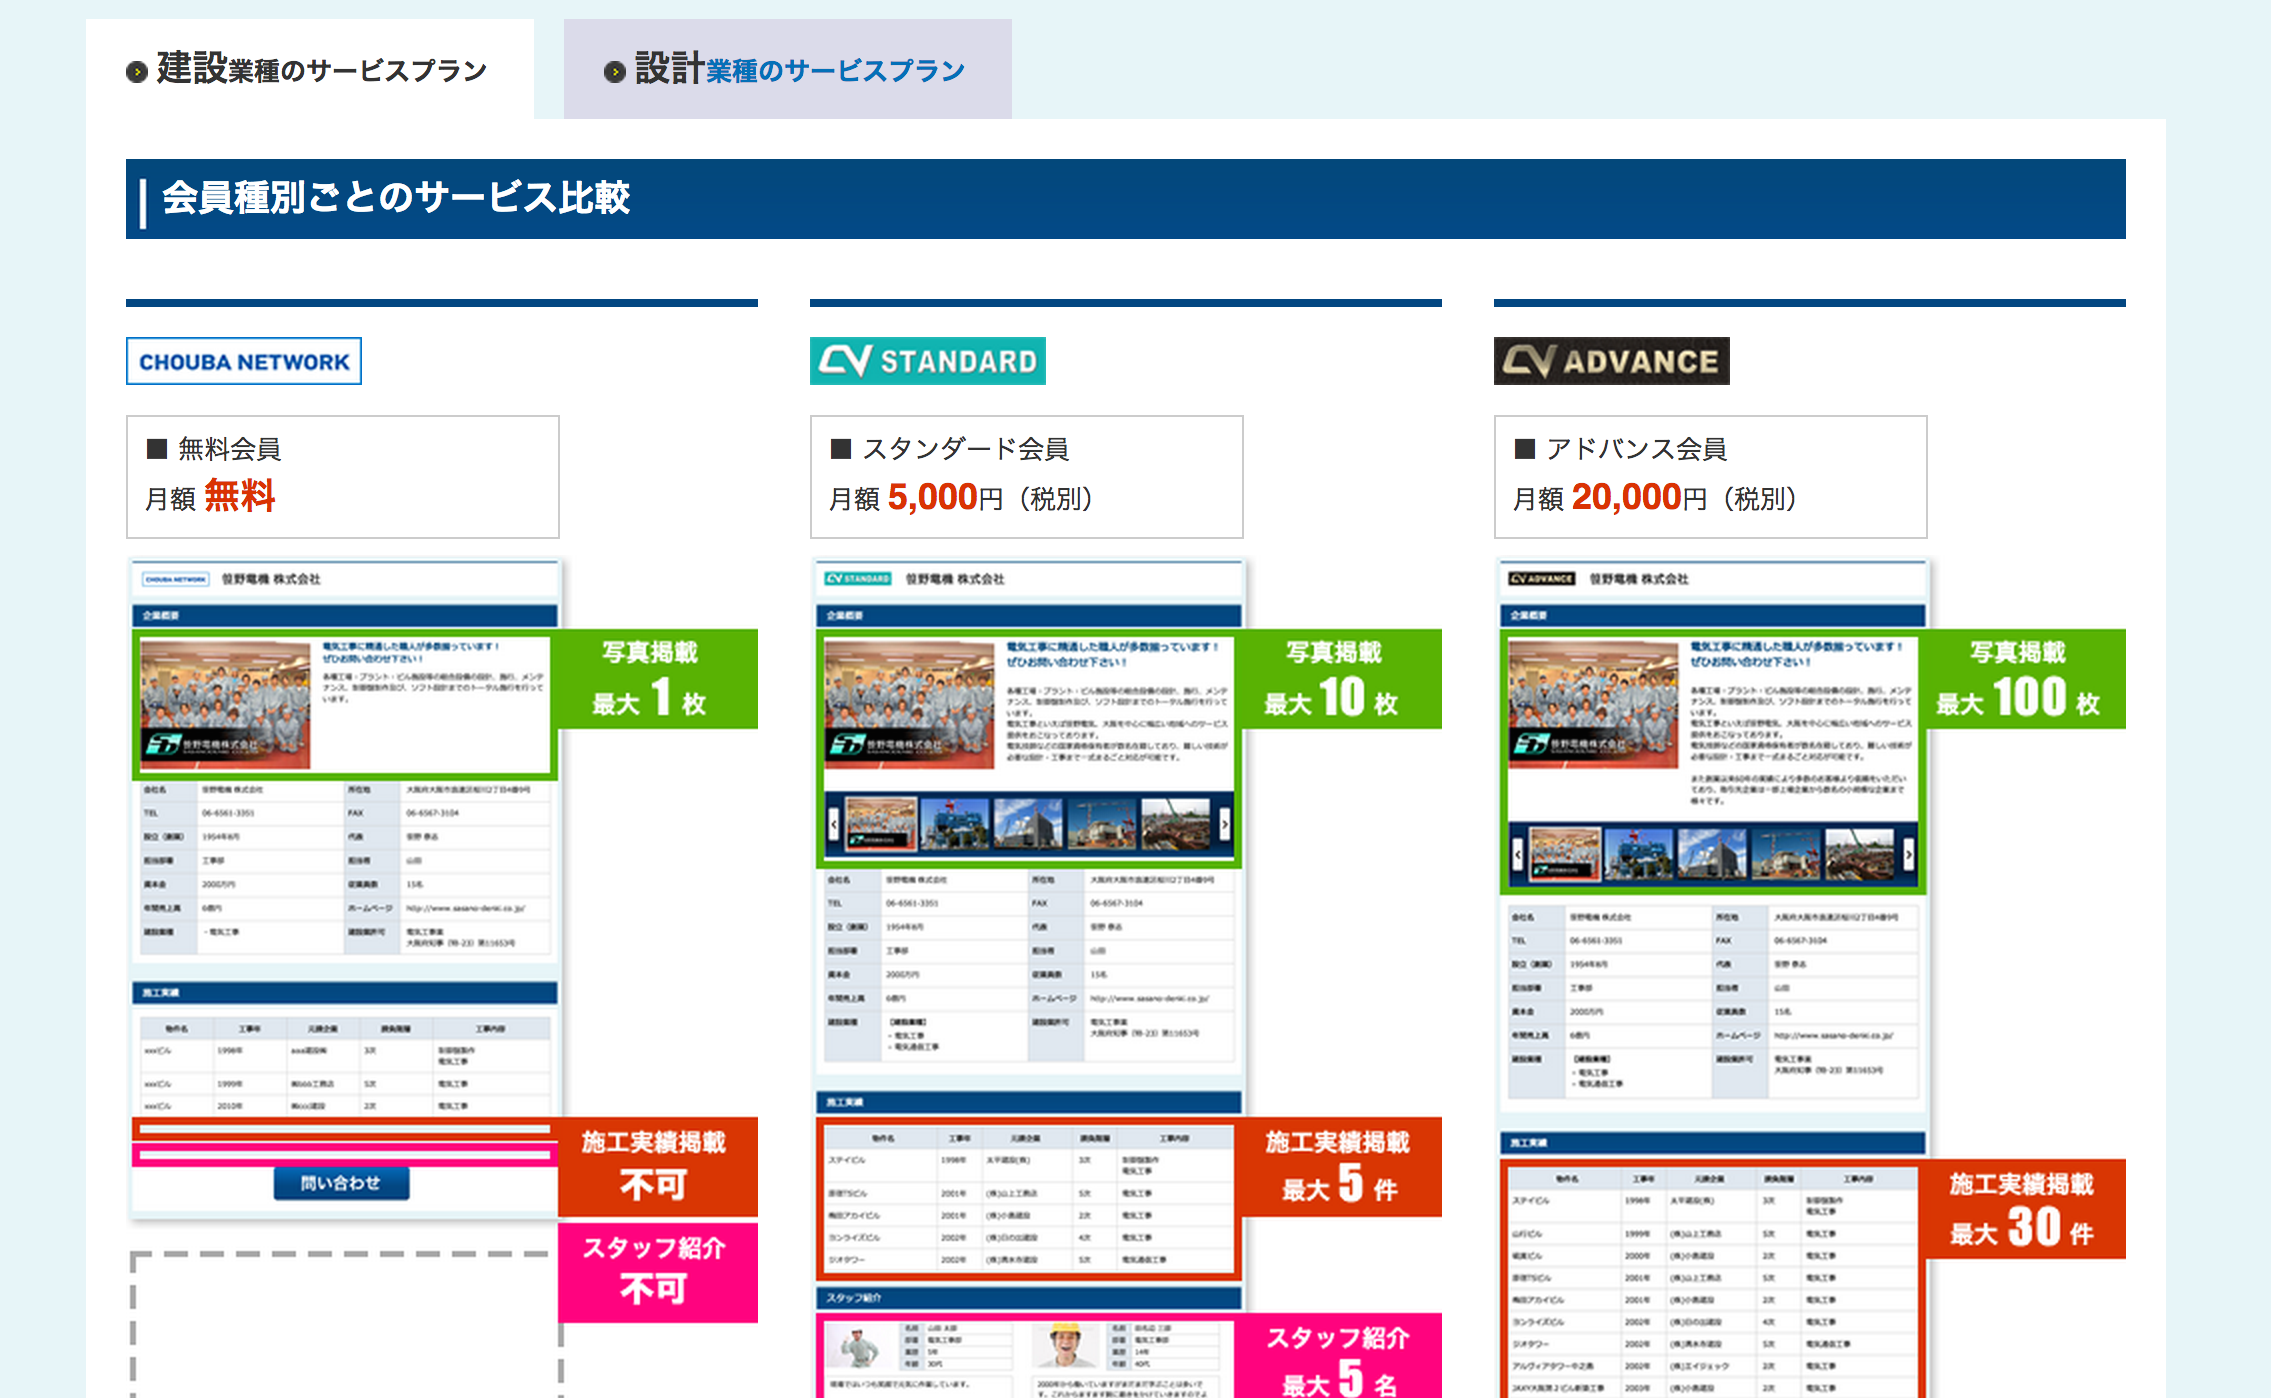
Task: Click スタッフ紹介 section header in Standard preview
Action: pyautogui.click(x=1028, y=1298)
